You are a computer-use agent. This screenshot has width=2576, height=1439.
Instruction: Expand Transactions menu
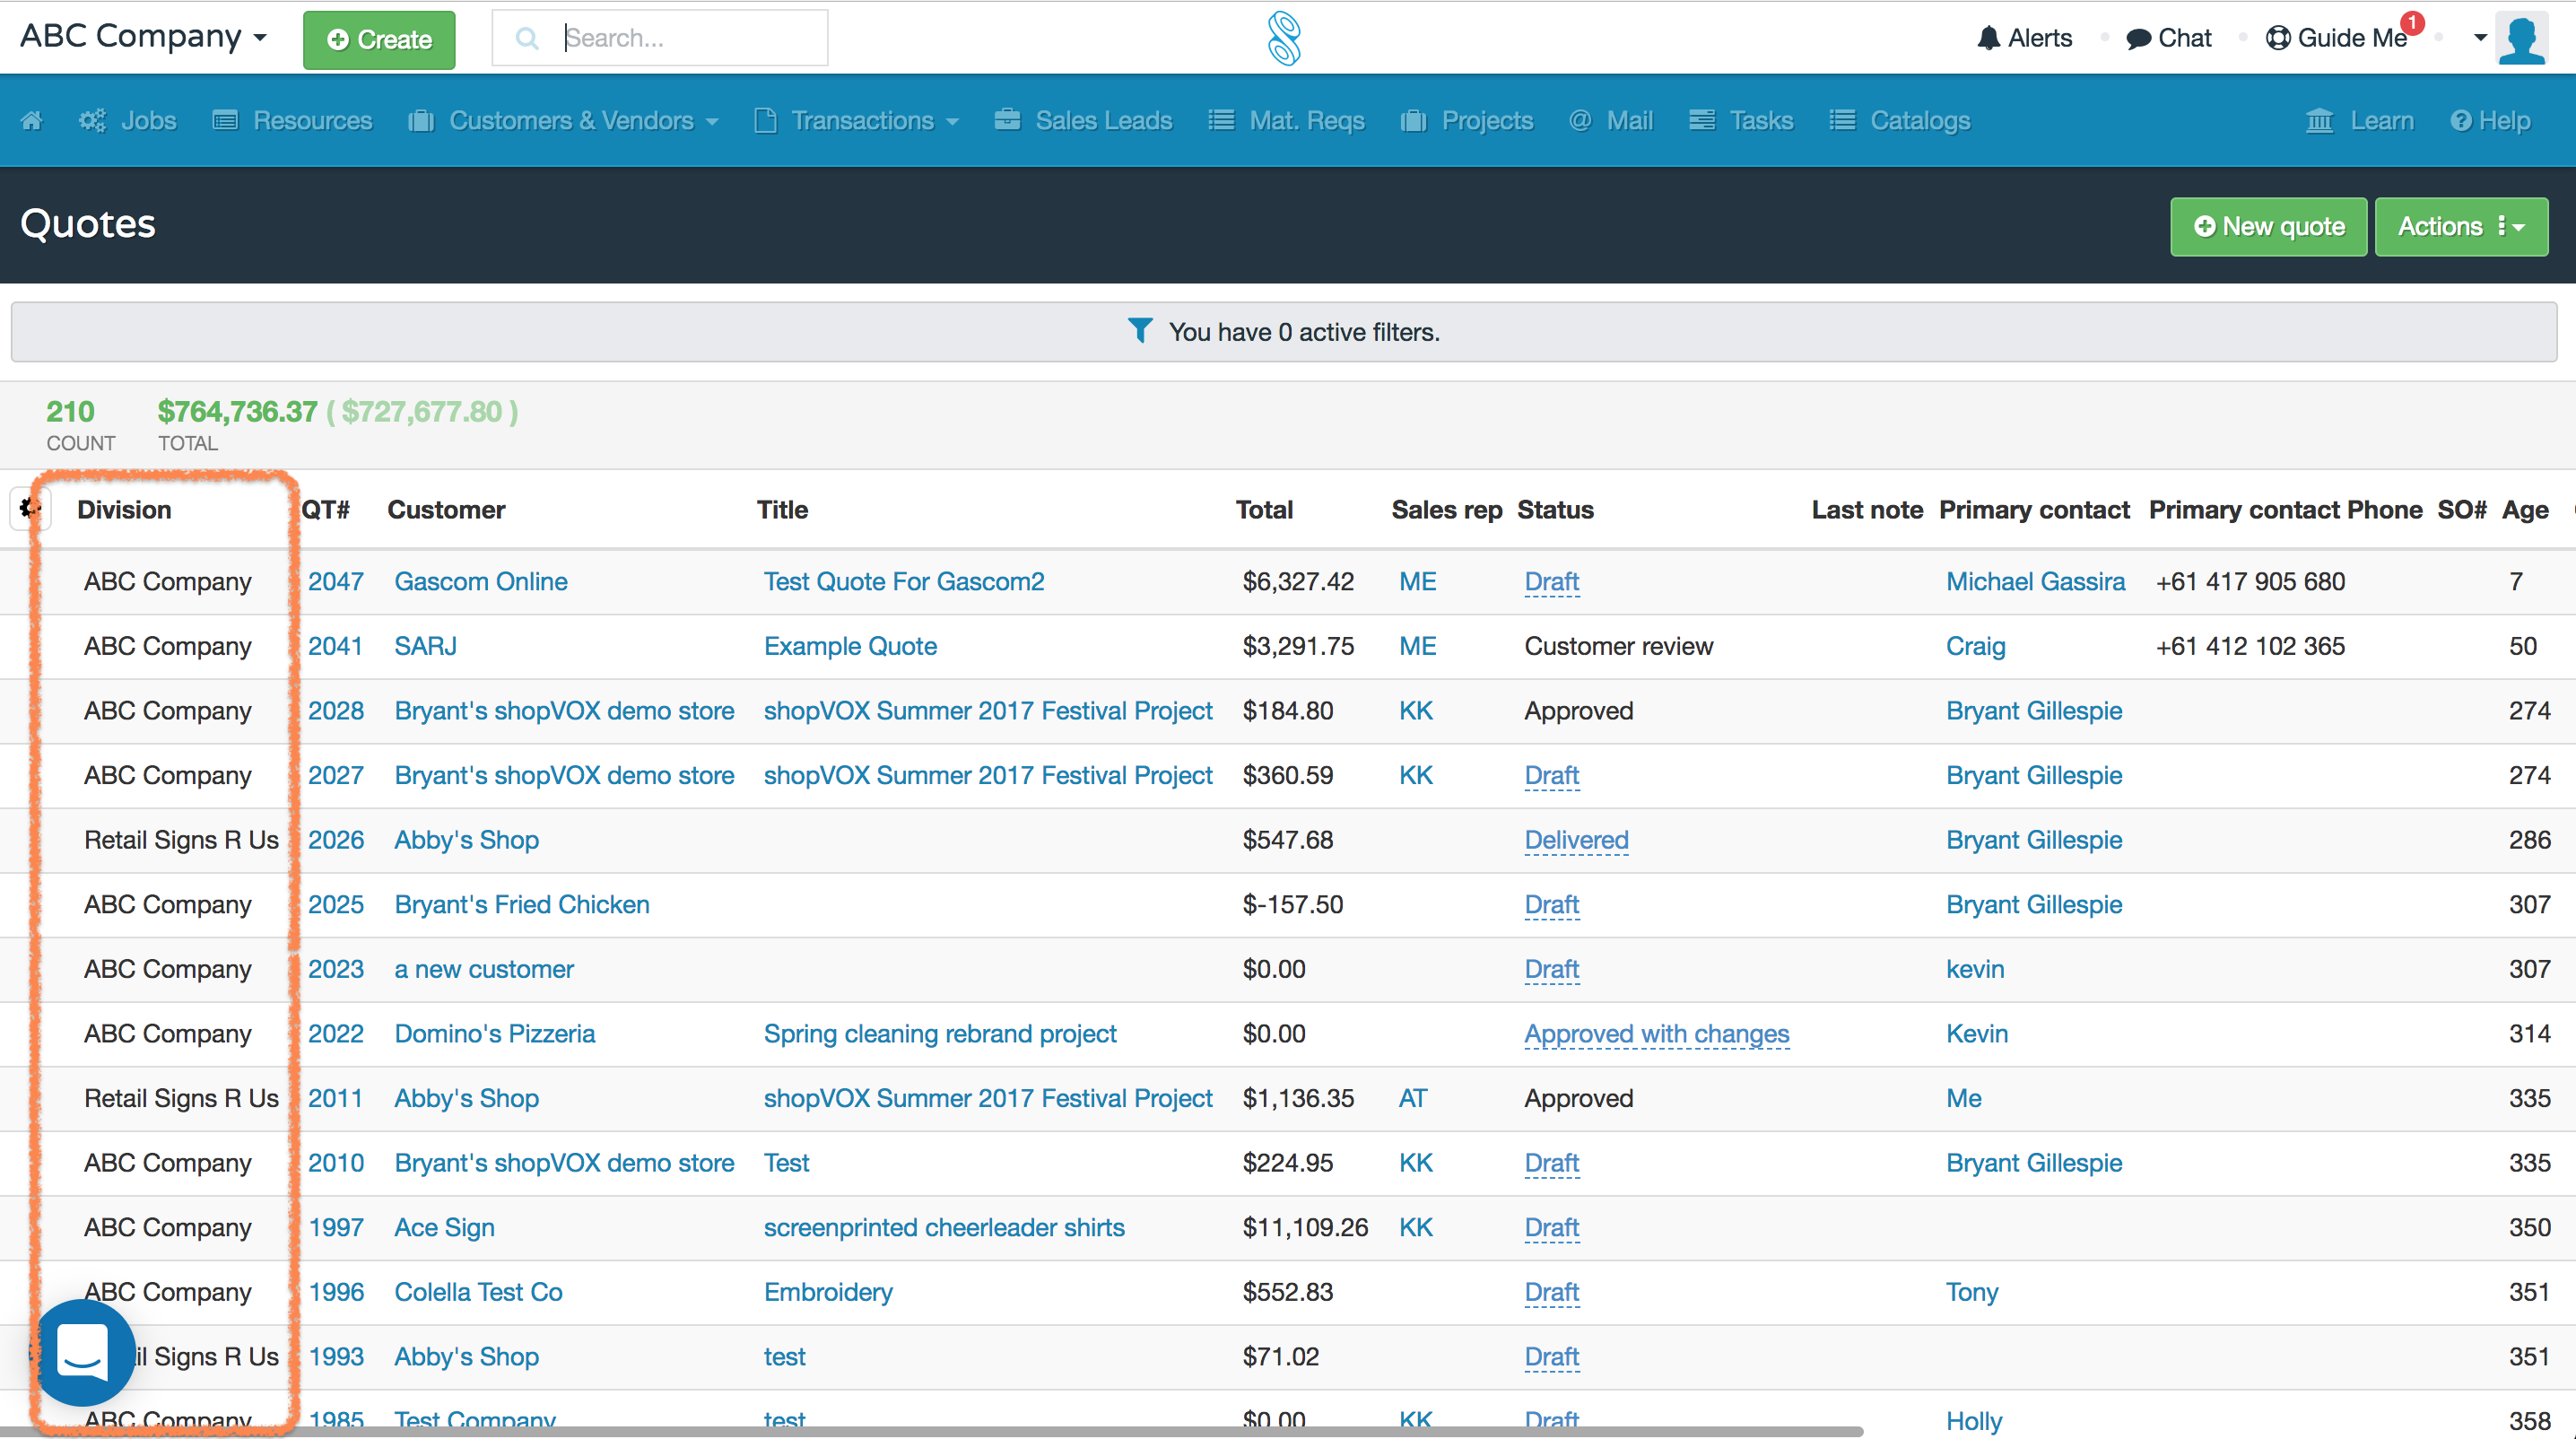(x=857, y=121)
